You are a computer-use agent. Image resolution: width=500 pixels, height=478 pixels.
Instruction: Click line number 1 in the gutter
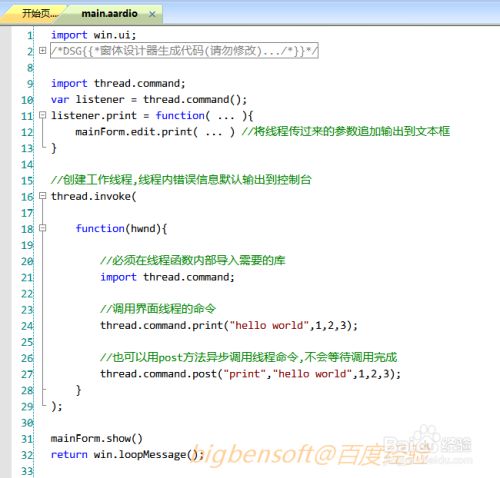point(30,35)
